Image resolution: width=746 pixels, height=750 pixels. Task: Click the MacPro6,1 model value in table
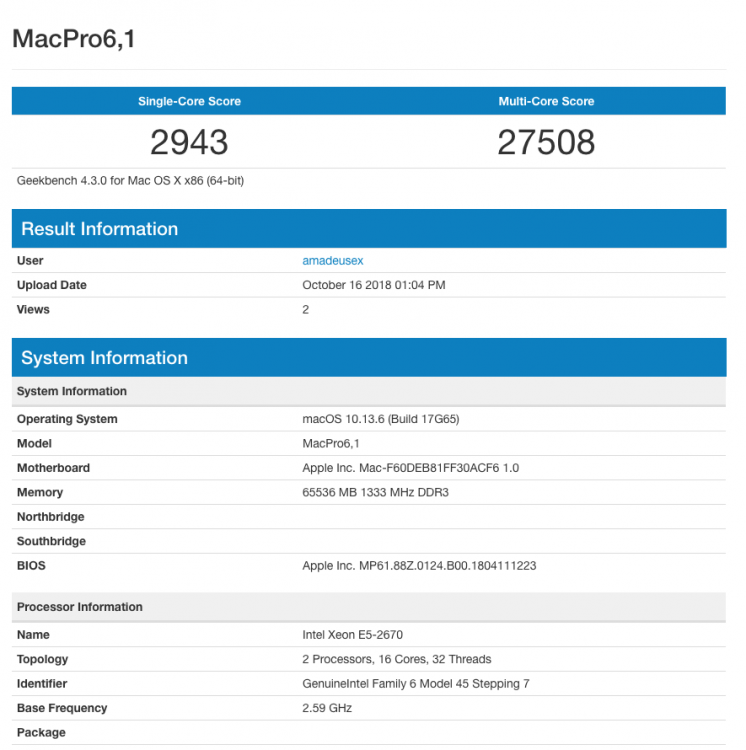point(331,443)
